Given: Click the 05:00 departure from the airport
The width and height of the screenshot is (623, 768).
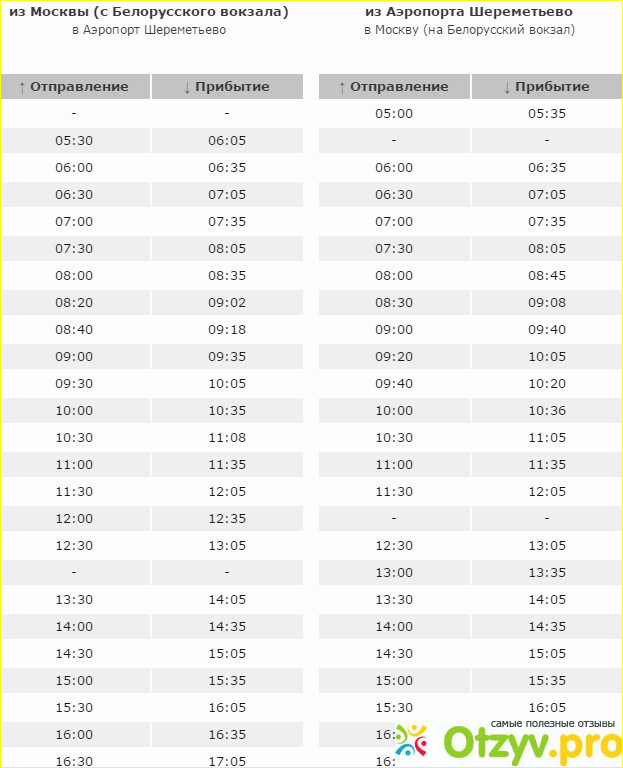Looking at the screenshot, I should (x=394, y=114).
